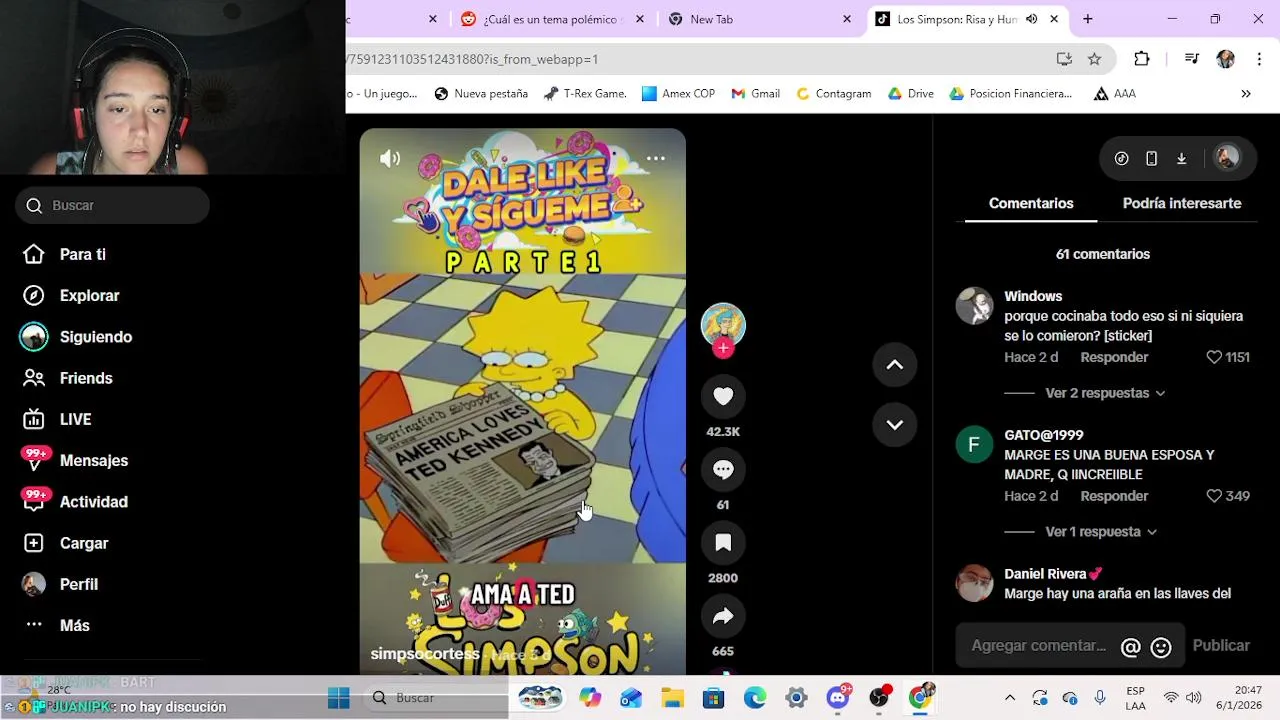Open the TikTok profile avatar in the top pill
Screen dimensions: 1280x720
1227,158
